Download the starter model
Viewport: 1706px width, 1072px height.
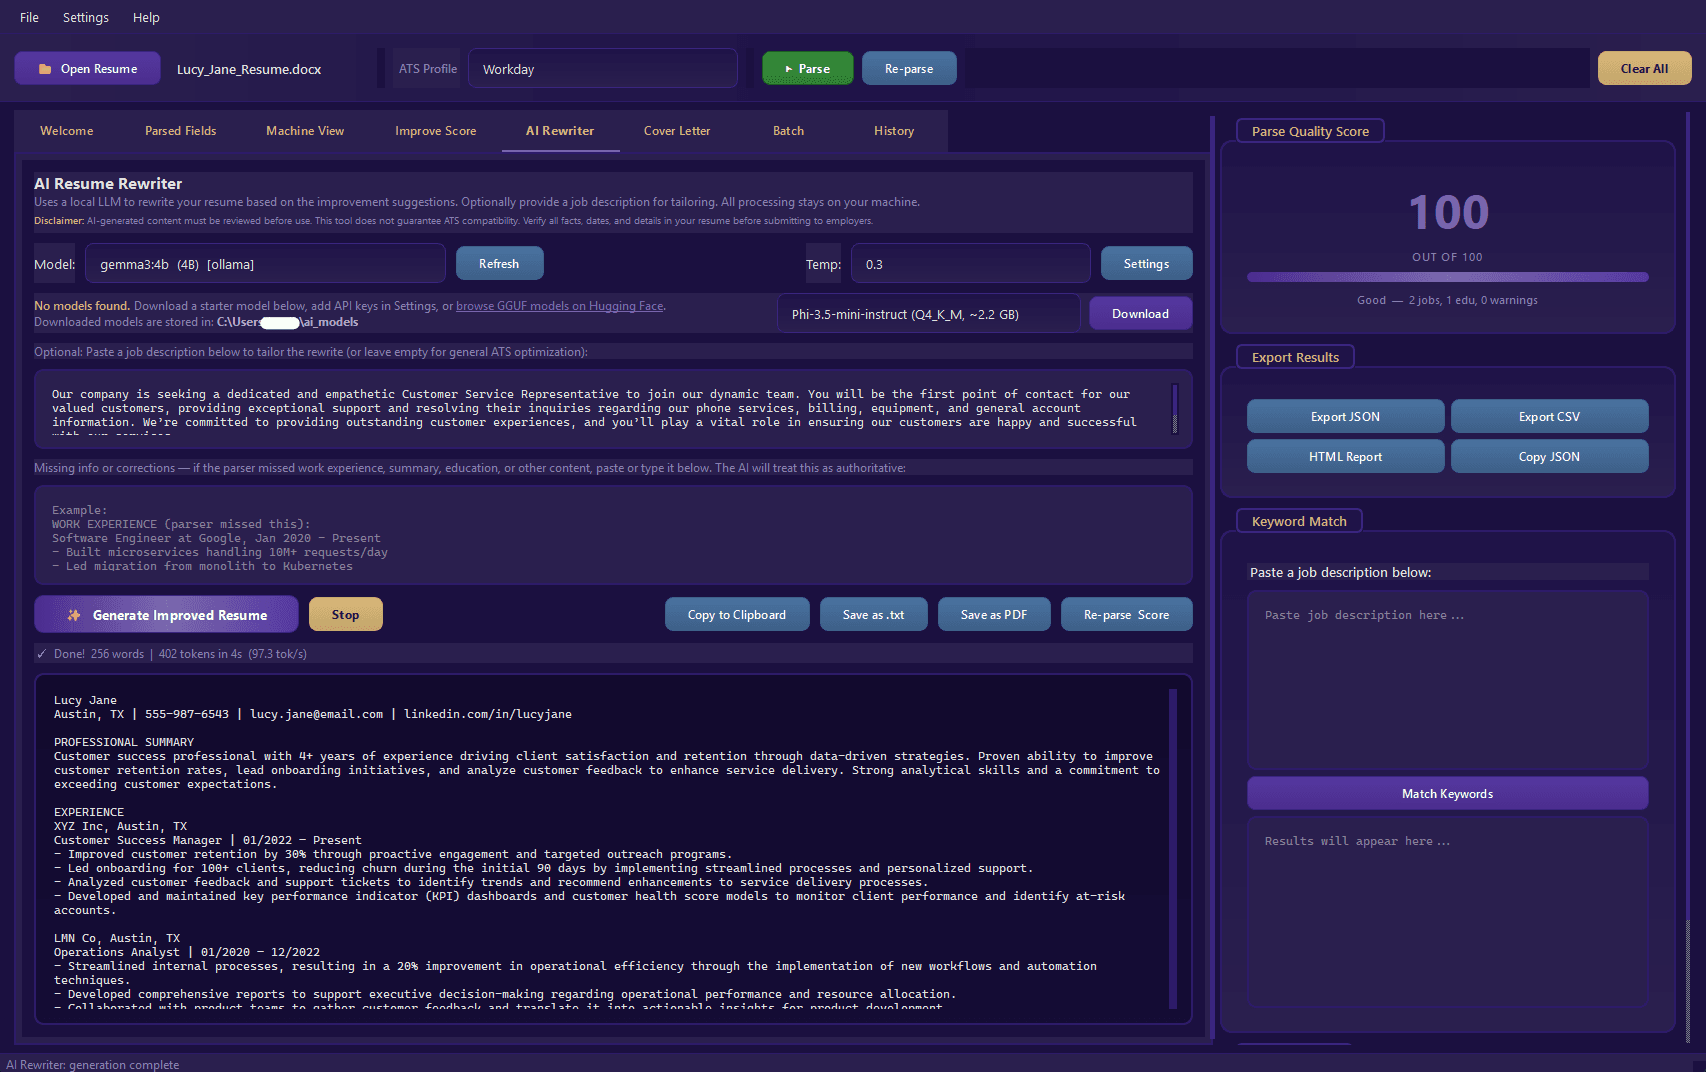1140,314
